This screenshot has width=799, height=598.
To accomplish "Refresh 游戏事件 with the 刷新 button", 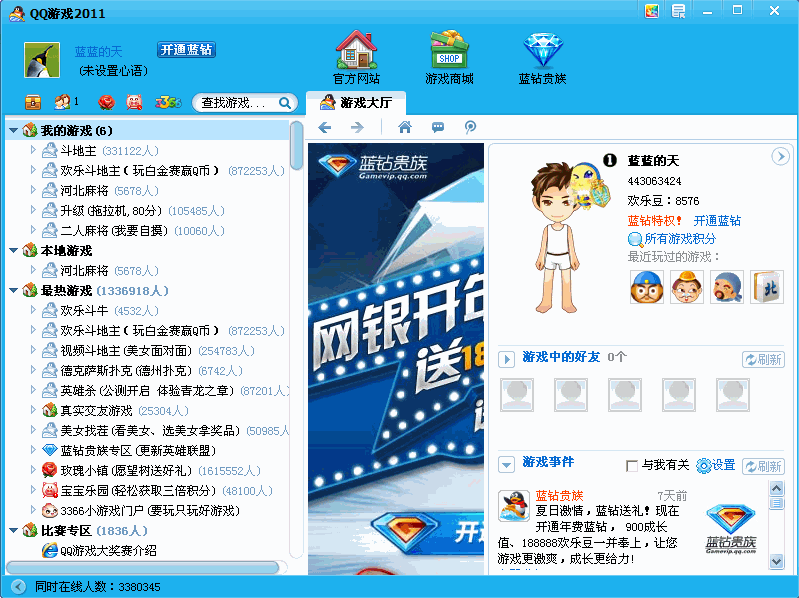I will [763, 466].
